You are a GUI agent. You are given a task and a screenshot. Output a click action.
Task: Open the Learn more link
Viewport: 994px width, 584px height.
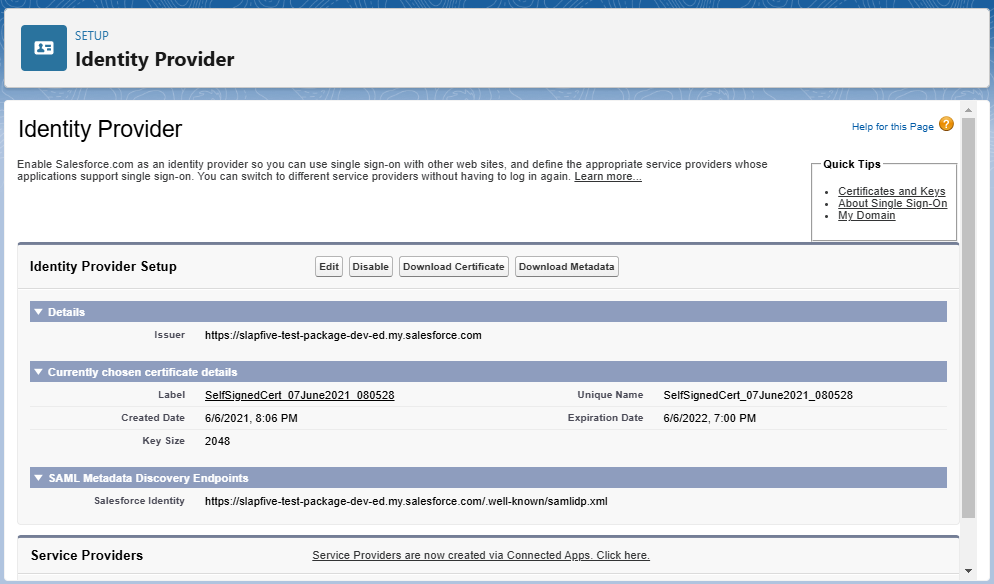click(x=607, y=177)
